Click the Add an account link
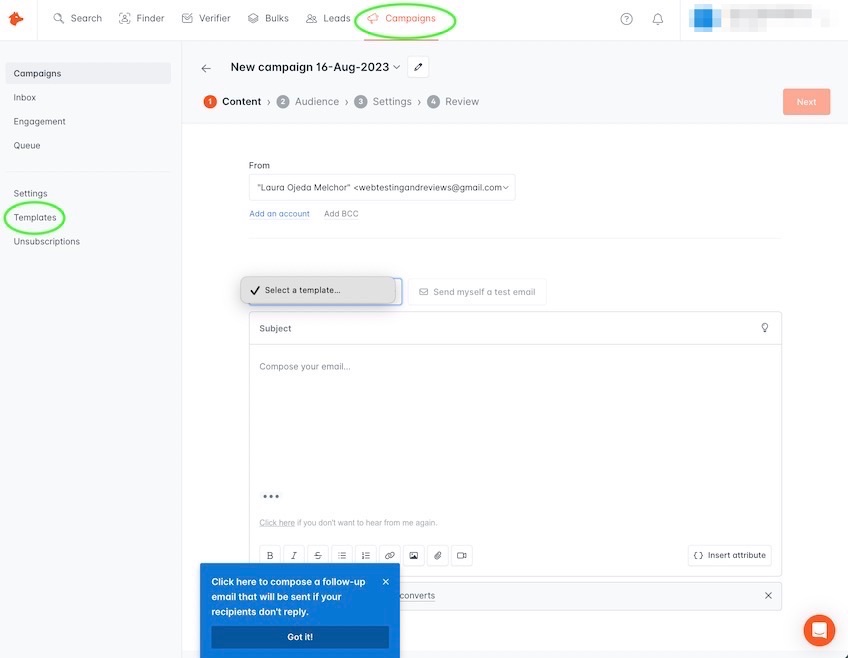This screenshot has width=848, height=658. coord(280,214)
